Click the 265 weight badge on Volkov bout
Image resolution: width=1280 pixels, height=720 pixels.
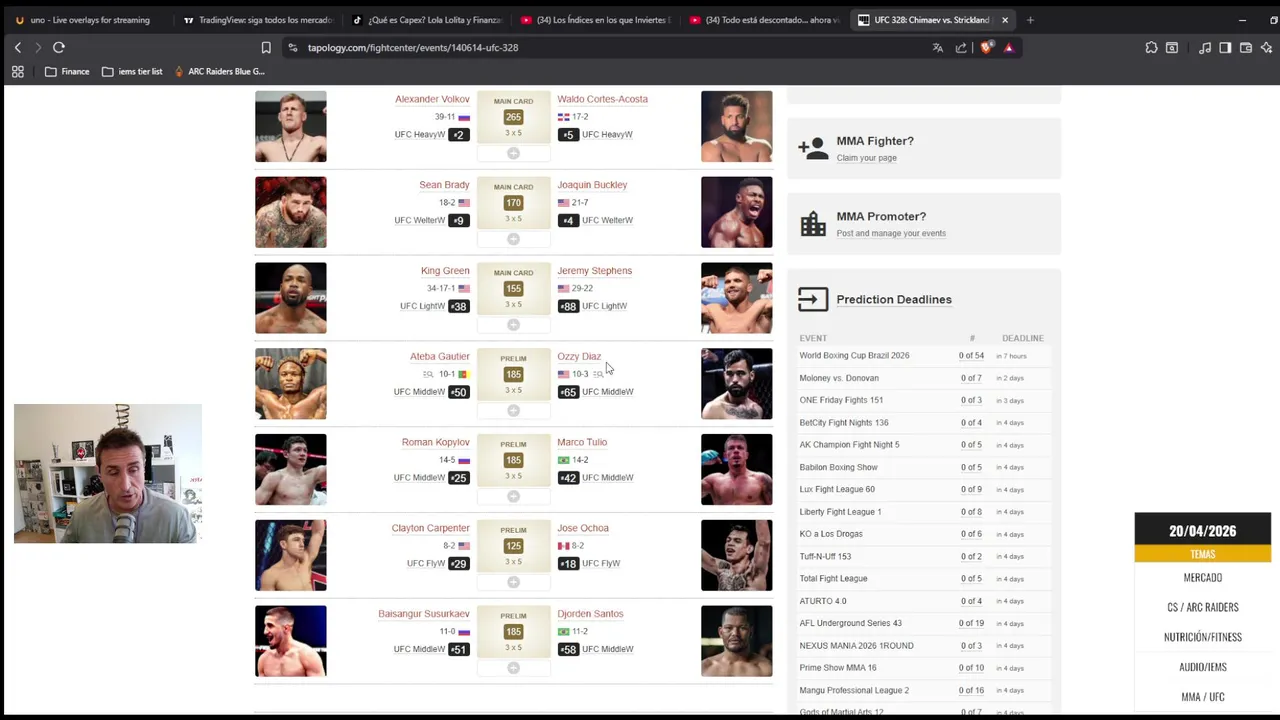click(x=513, y=117)
